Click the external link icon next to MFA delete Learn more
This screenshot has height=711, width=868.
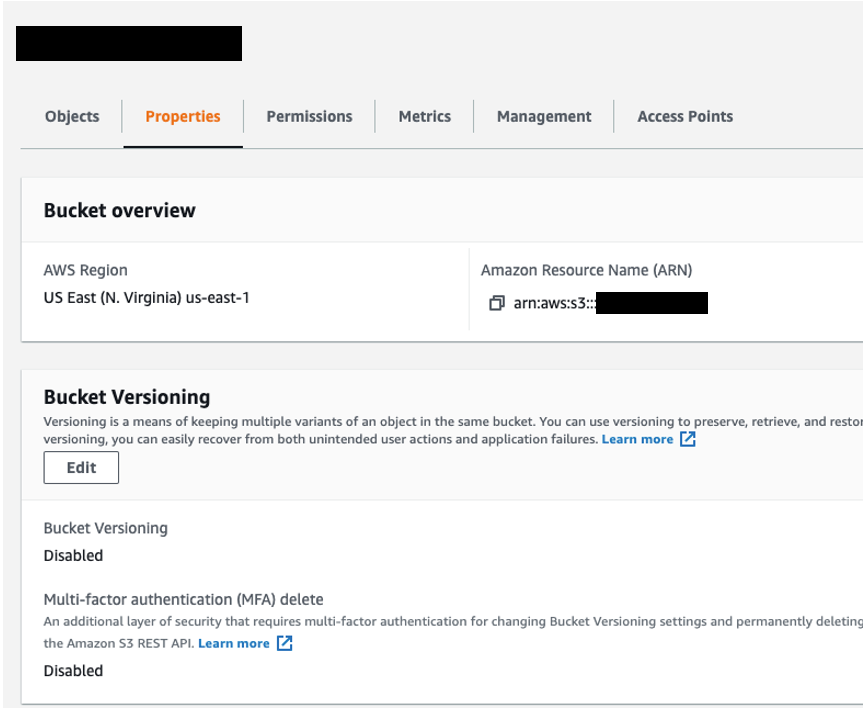tap(283, 643)
